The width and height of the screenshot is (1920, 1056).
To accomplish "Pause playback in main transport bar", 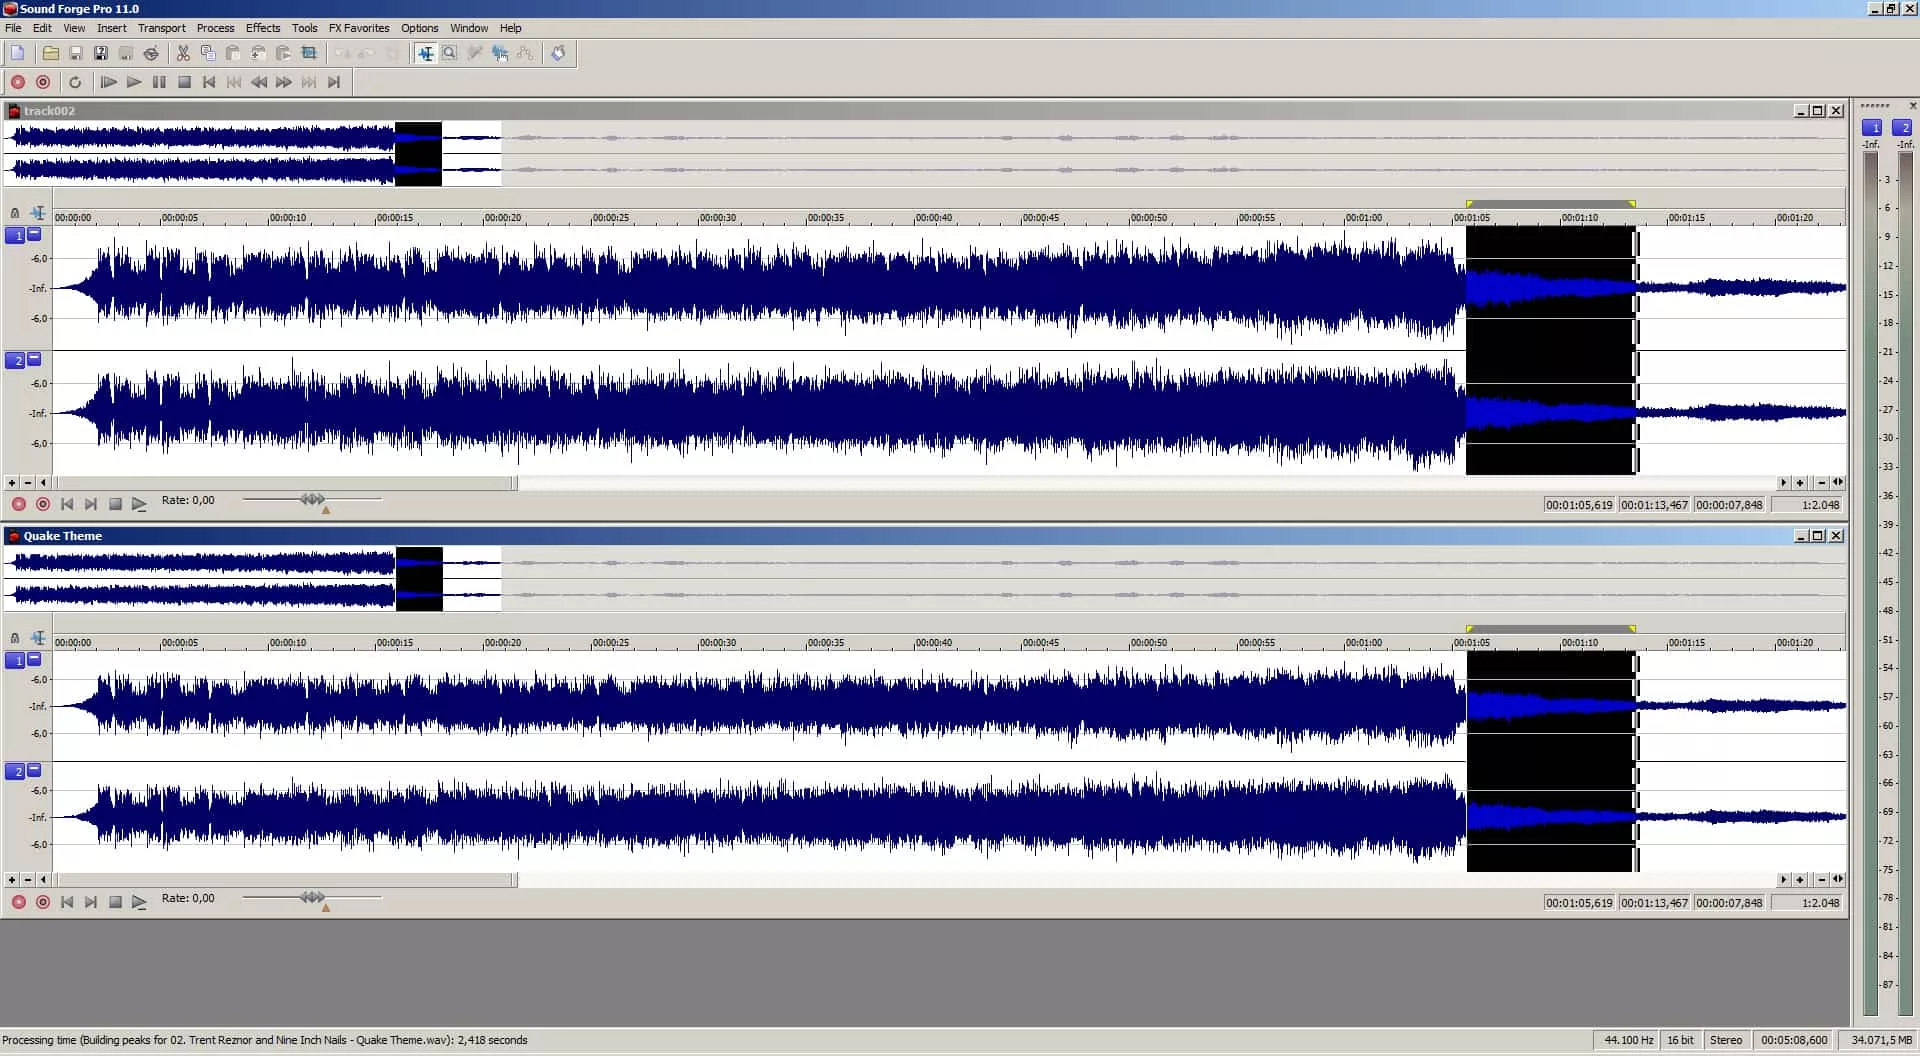I will click(159, 82).
